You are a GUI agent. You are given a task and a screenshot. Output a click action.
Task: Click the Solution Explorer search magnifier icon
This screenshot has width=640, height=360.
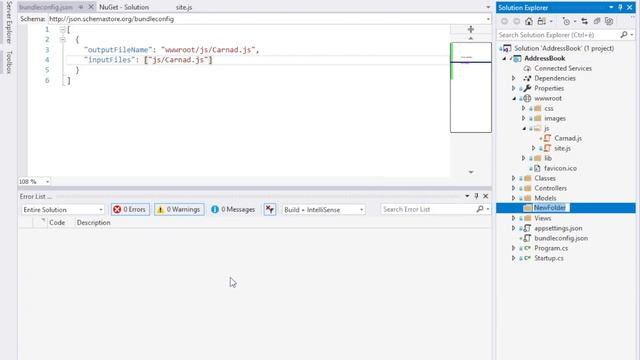coord(624,35)
